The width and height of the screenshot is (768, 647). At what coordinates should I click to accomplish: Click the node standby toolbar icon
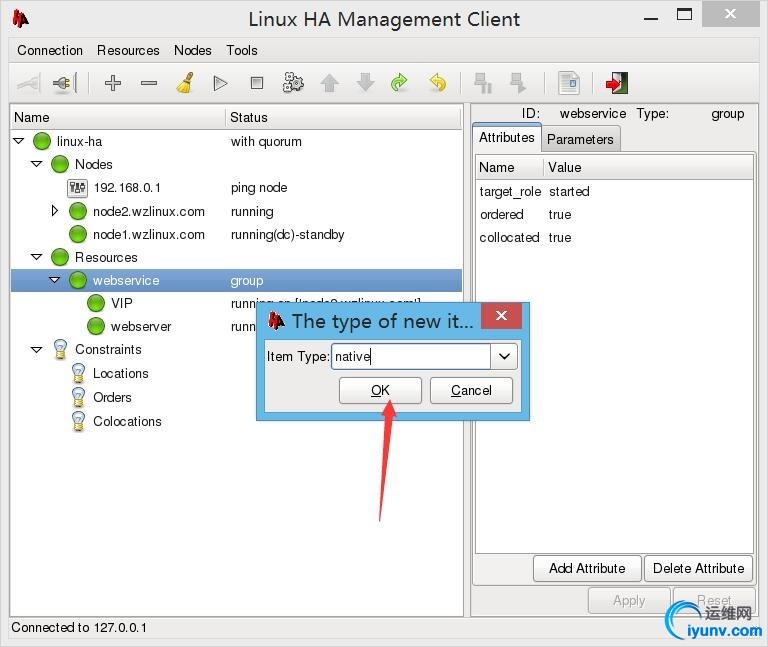click(483, 83)
